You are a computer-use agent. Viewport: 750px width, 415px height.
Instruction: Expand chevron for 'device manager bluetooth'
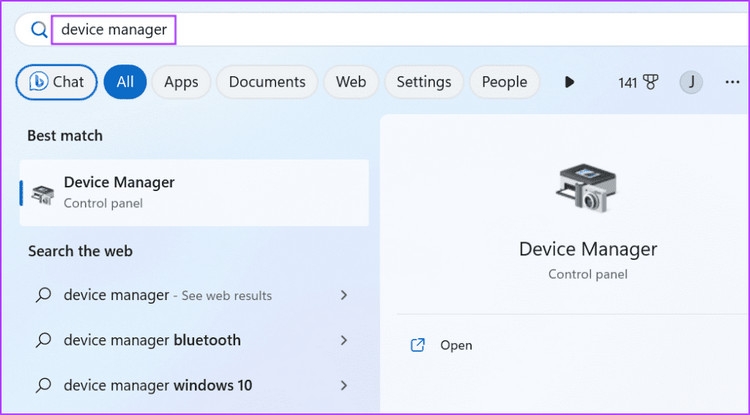point(343,340)
